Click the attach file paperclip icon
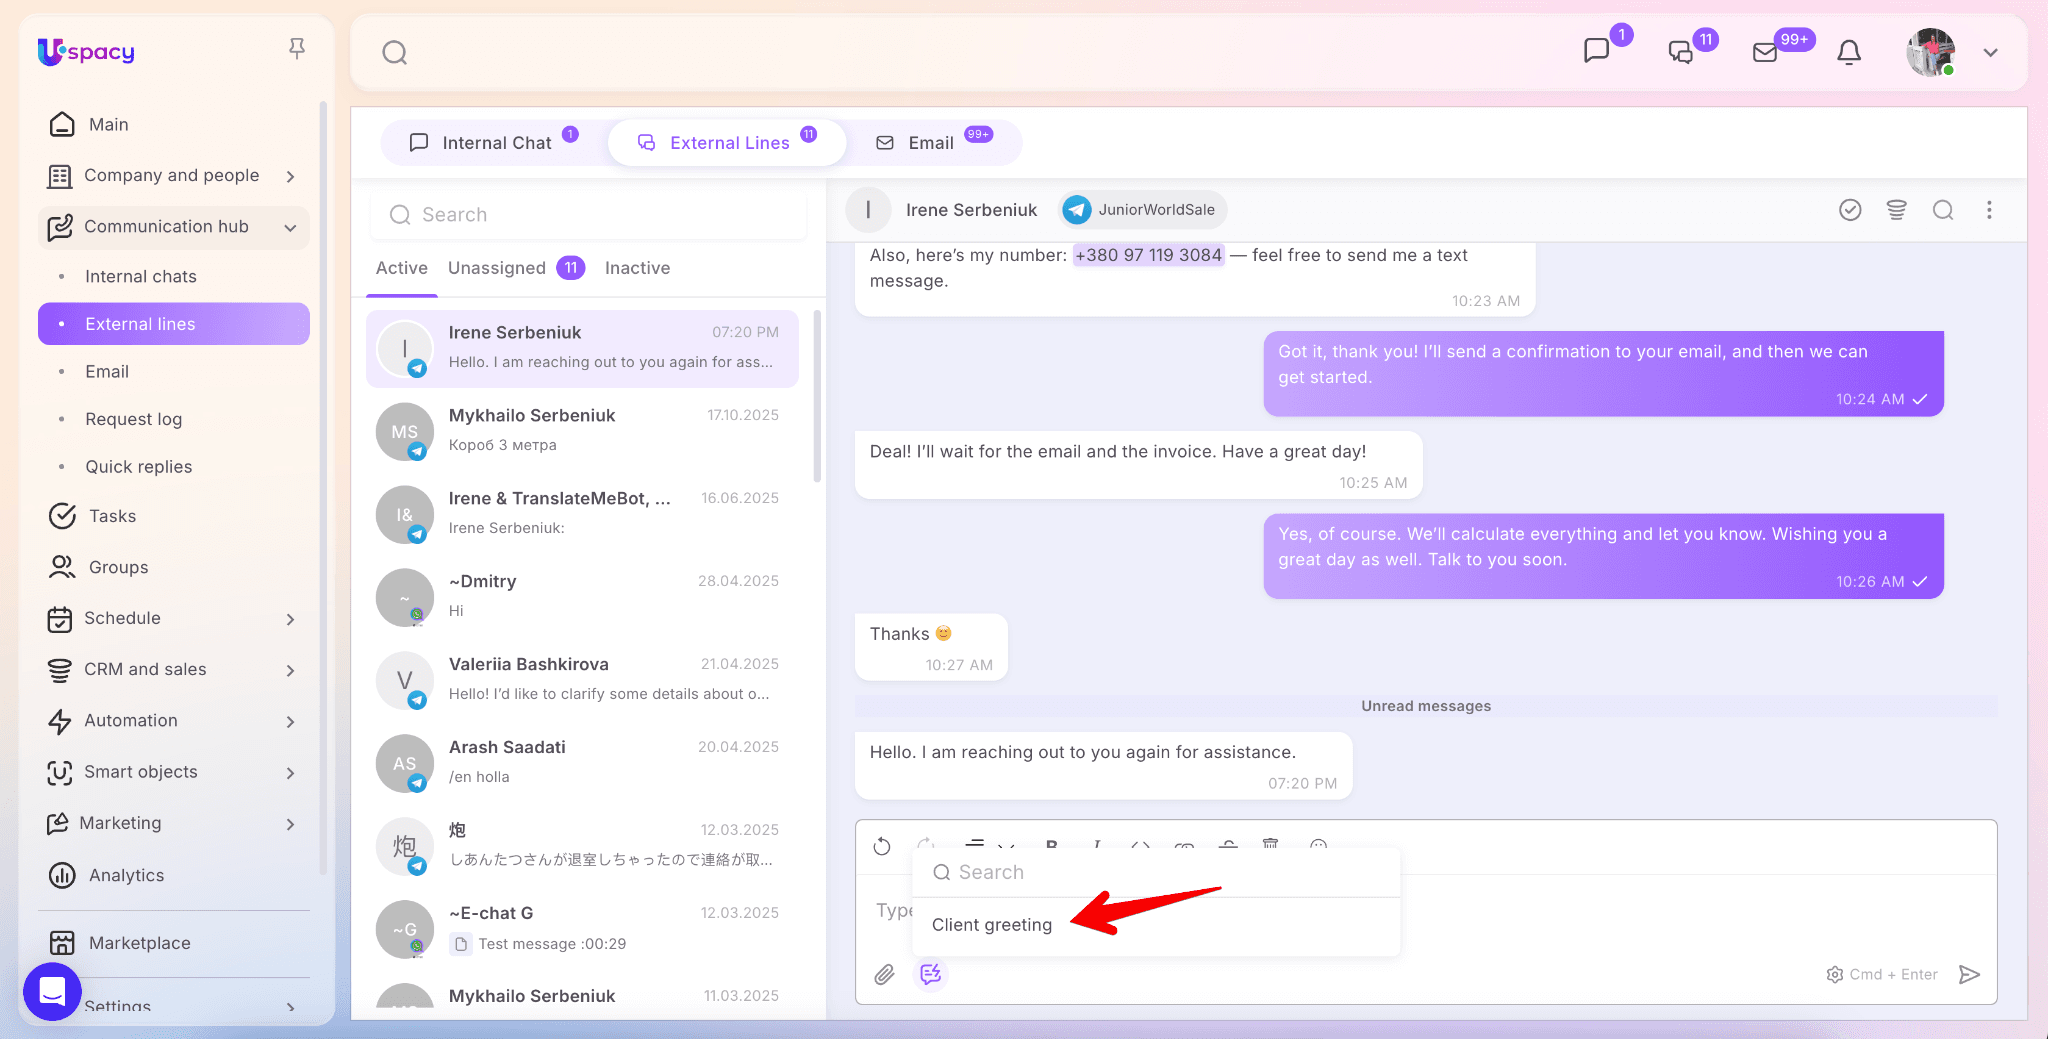 click(884, 974)
